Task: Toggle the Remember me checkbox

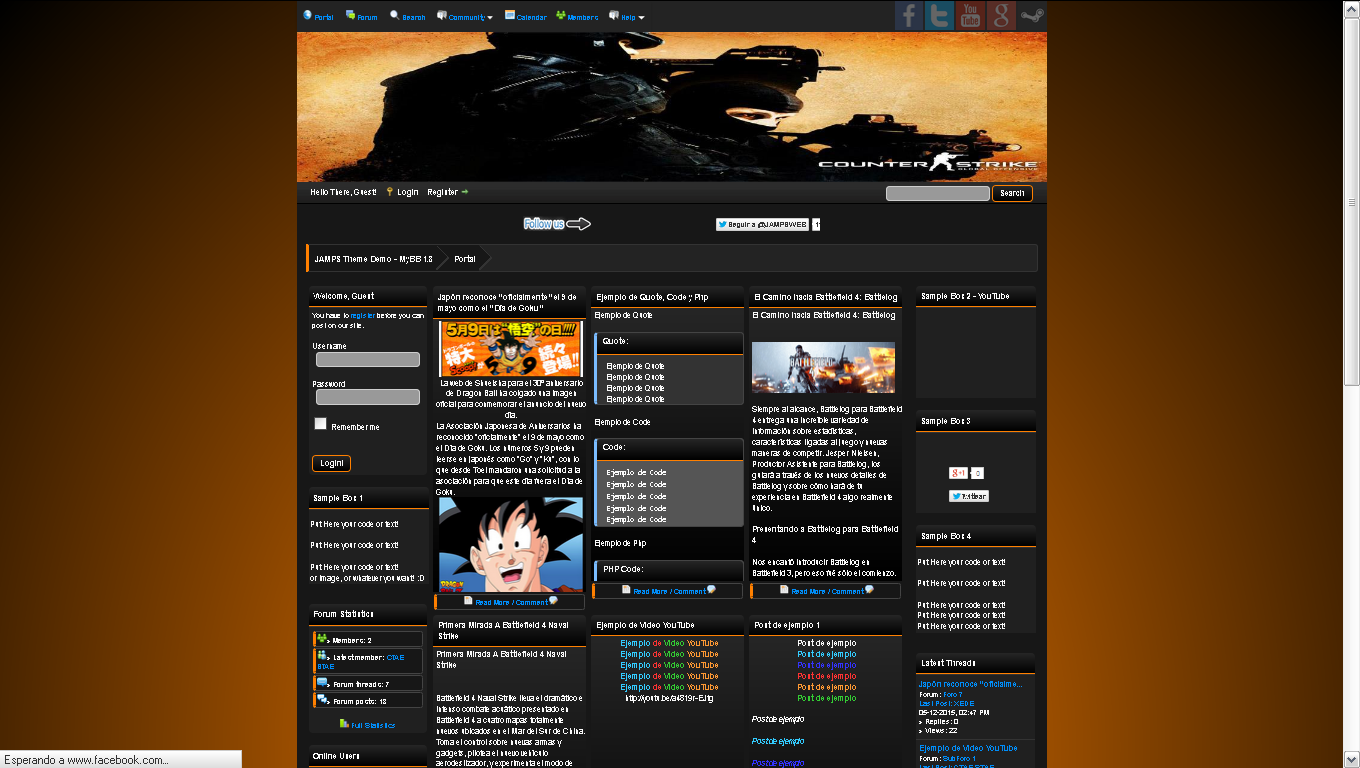Action: point(321,424)
